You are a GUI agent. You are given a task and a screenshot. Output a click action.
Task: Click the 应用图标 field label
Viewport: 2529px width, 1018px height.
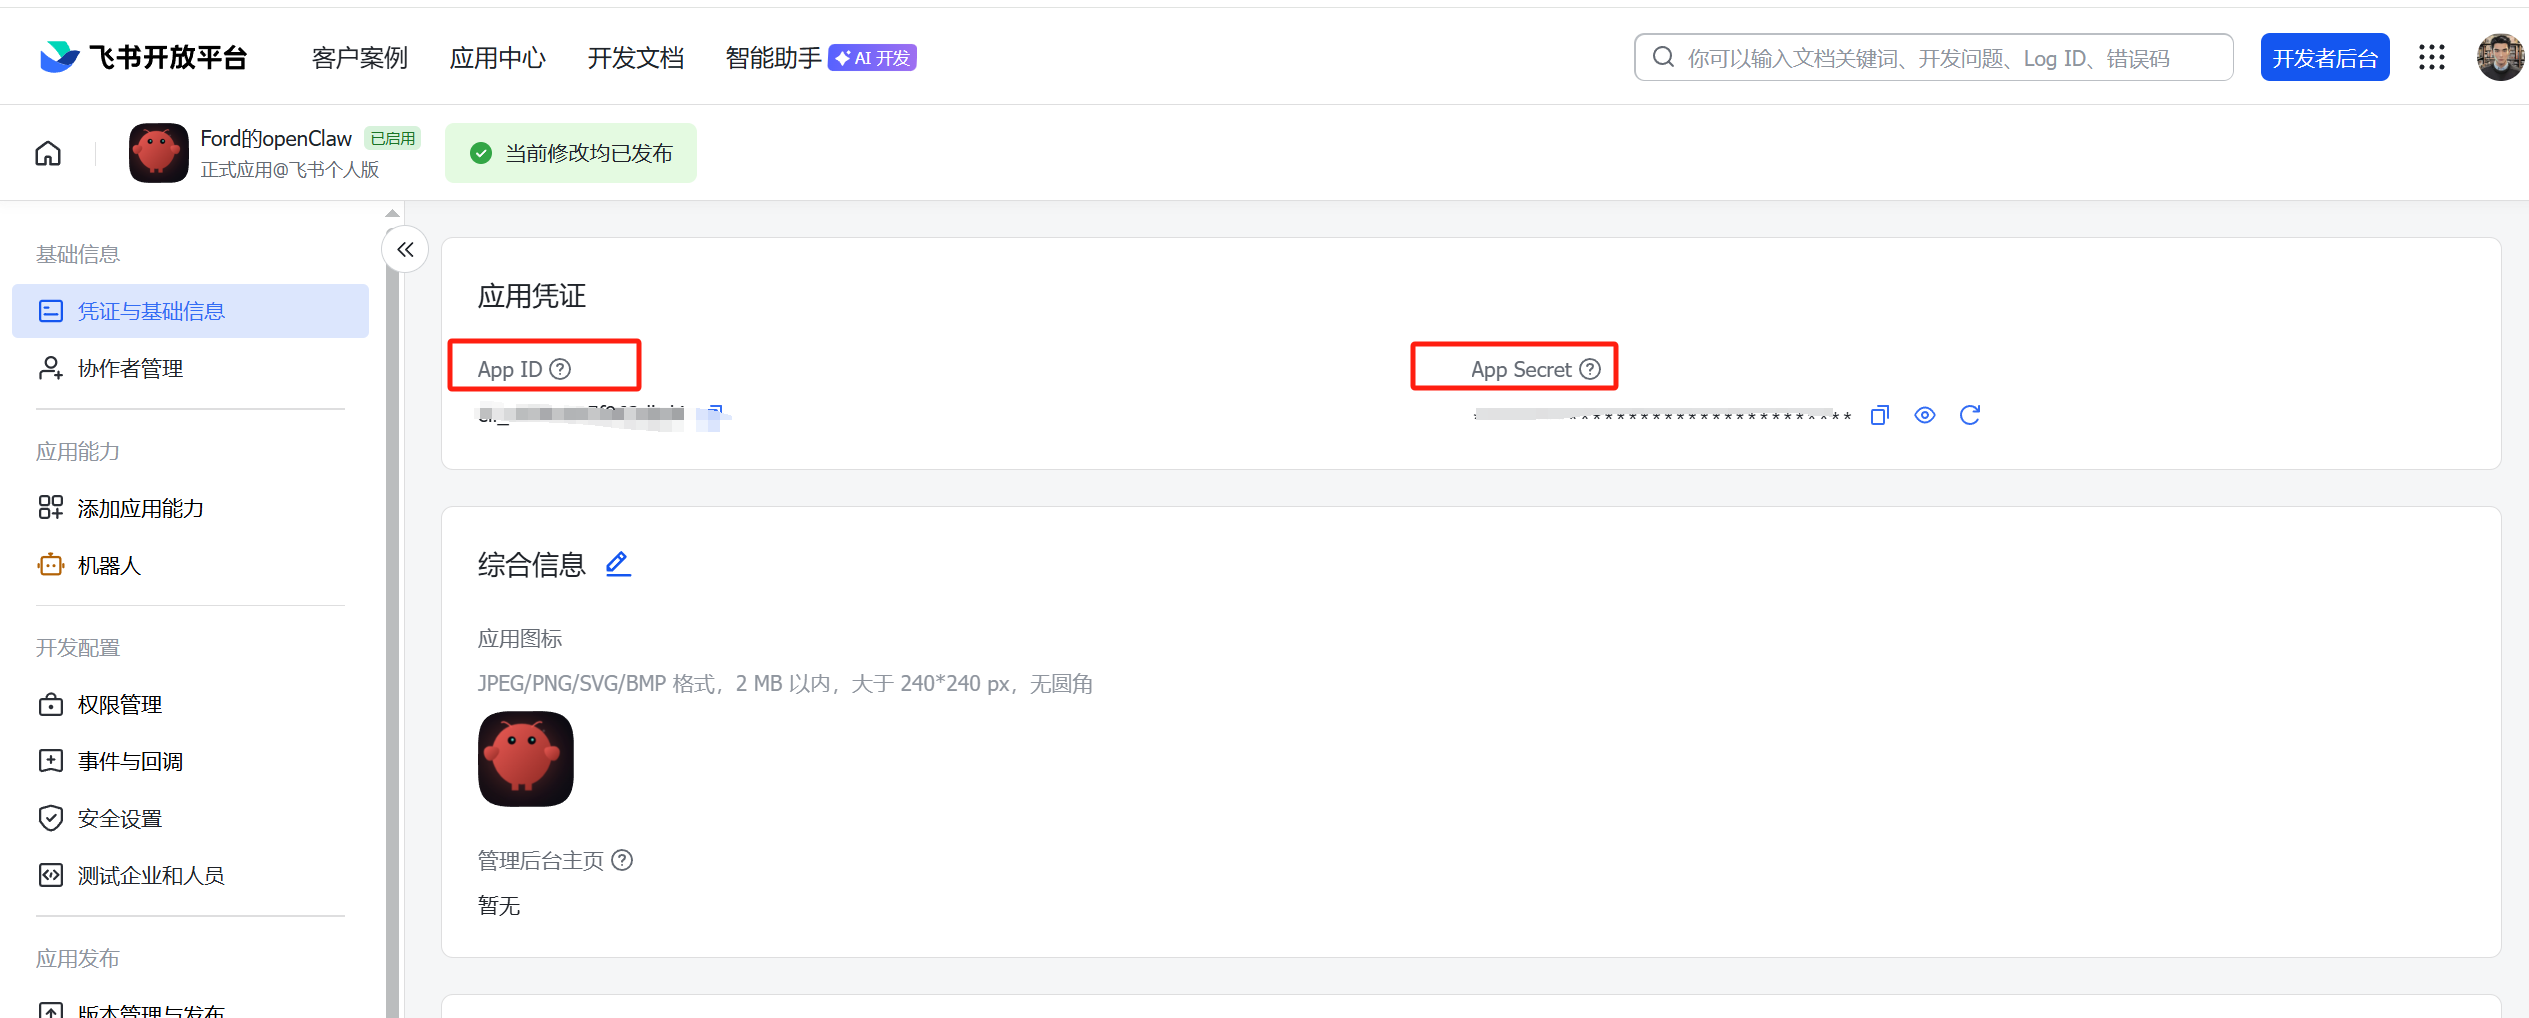click(520, 638)
